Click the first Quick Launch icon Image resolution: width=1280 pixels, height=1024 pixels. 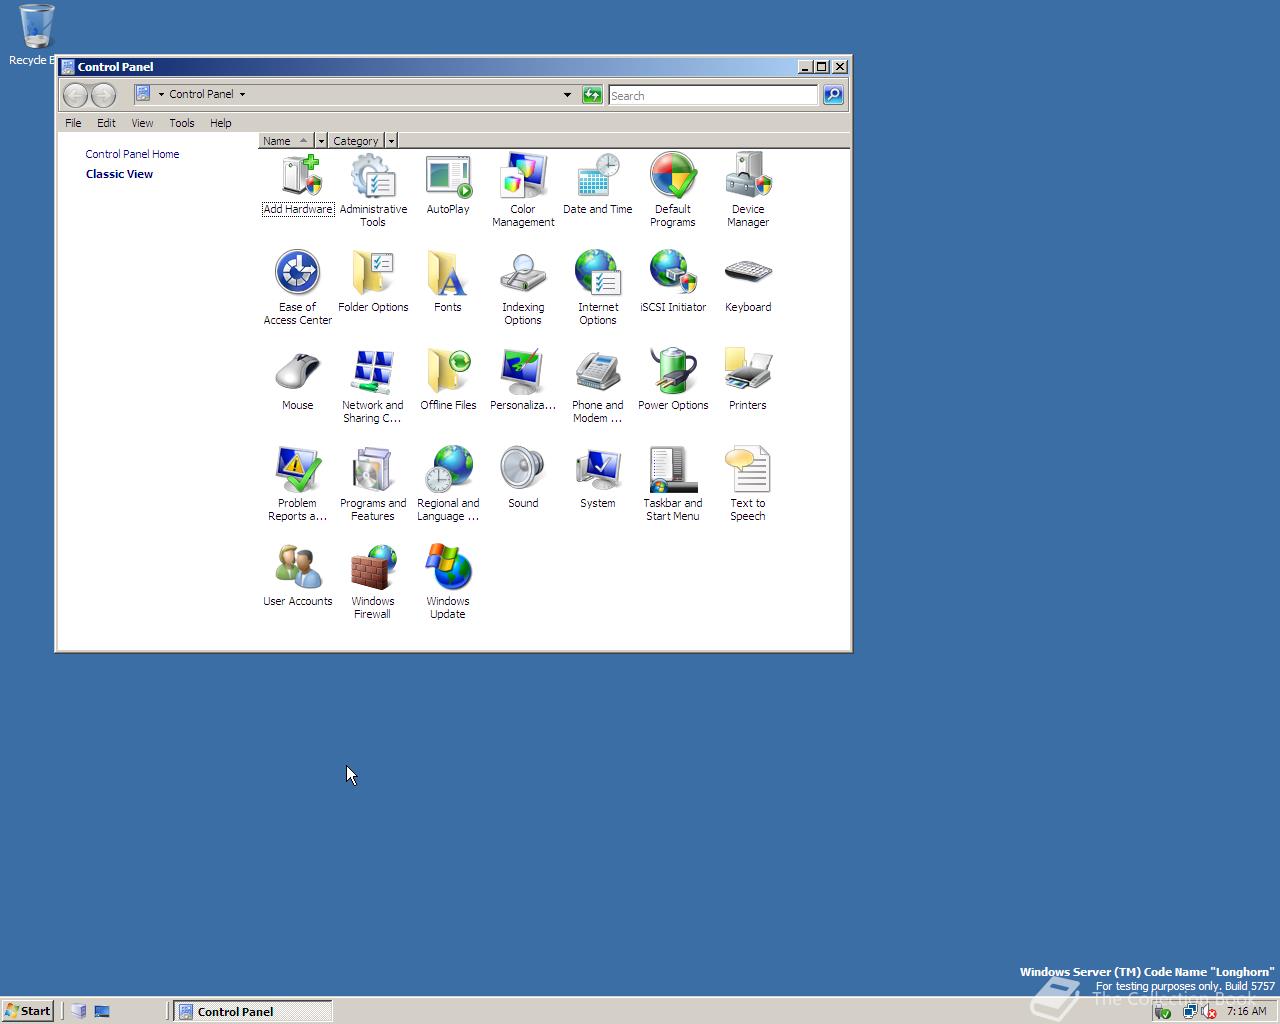pyautogui.click(x=79, y=1011)
